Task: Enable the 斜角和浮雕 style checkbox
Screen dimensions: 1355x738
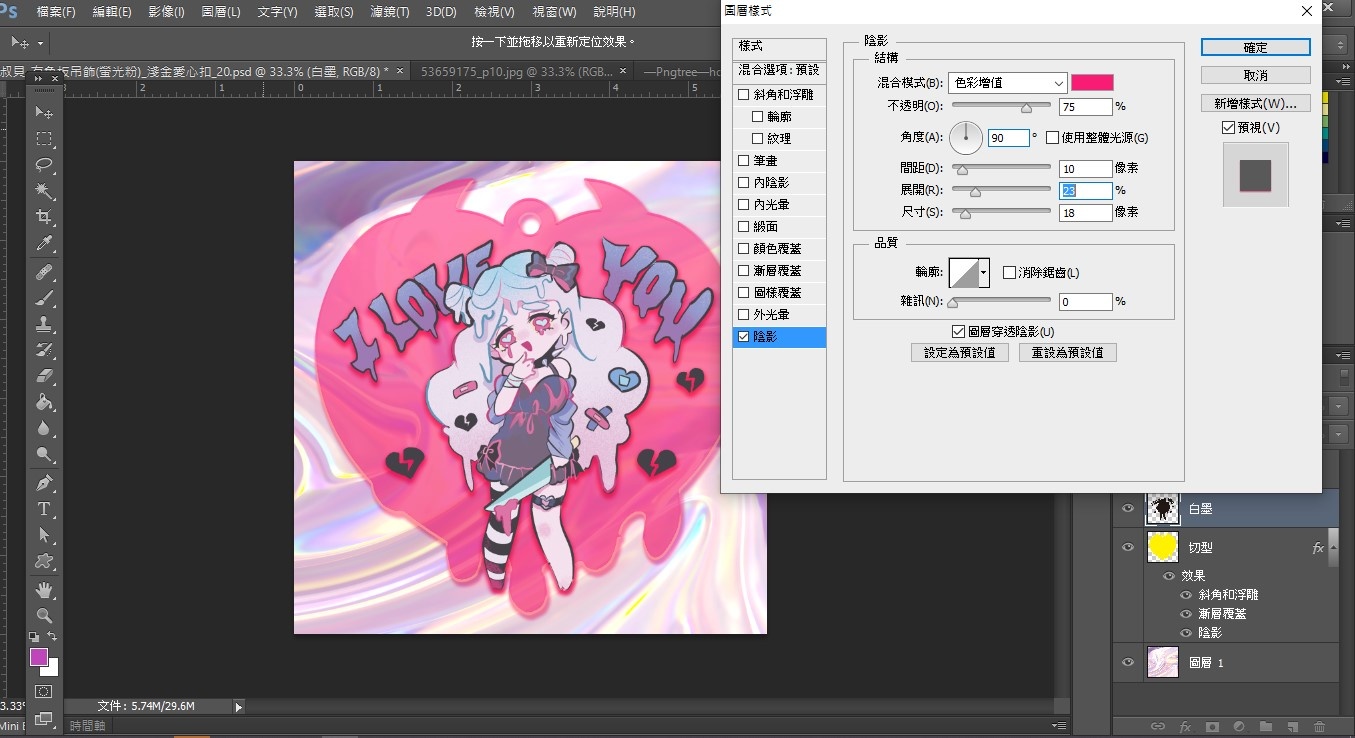Action: [x=743, y=95]
